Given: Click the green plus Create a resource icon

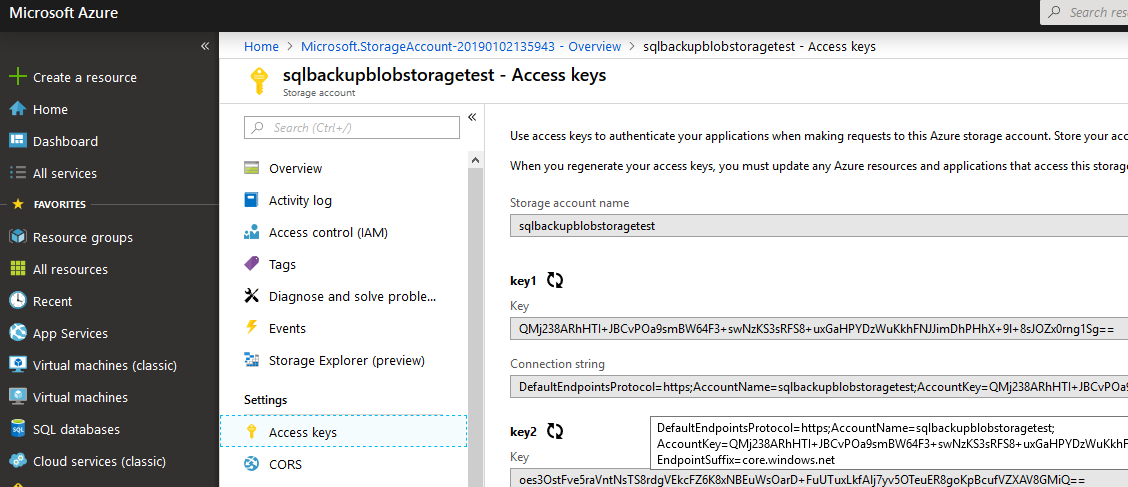Looking at the screenshot, I should tap(17, 77).
